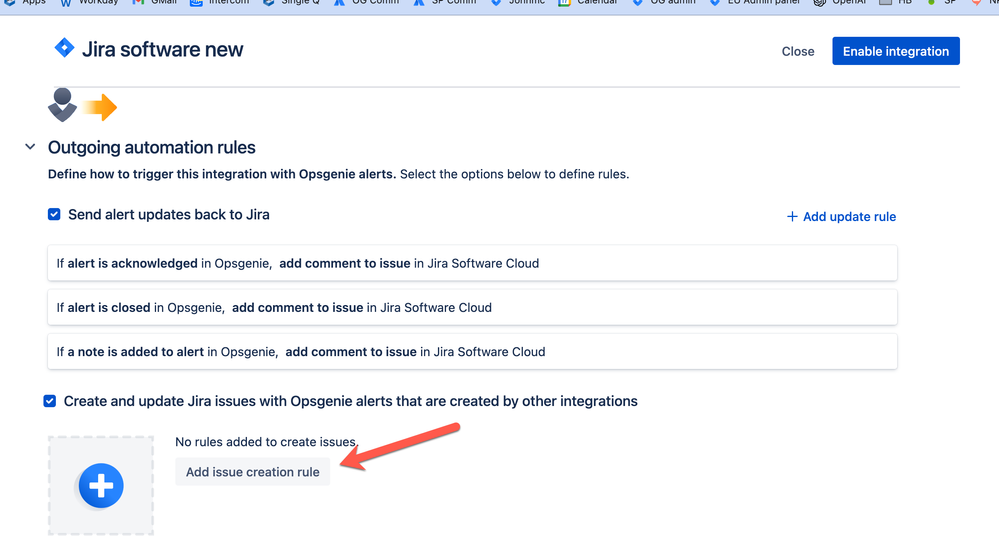Click Add issue creation rule button
Viewport: 999px width, 553px height.
click(x=252, y=472)
